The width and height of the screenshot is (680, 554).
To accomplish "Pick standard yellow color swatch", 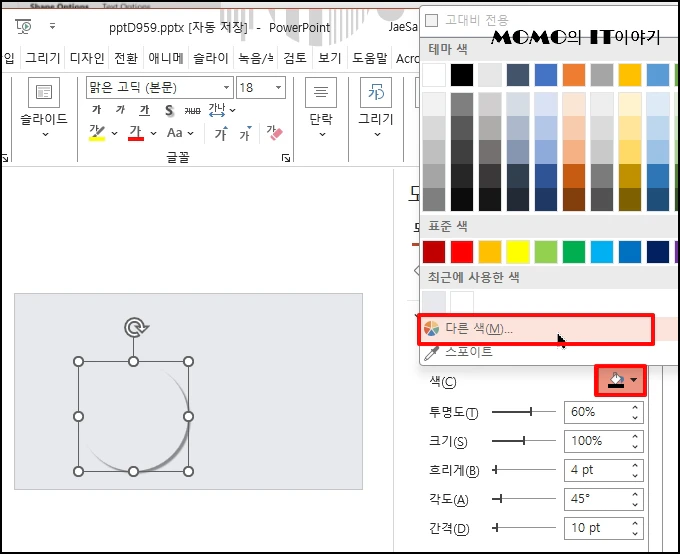I will (518, 252).
